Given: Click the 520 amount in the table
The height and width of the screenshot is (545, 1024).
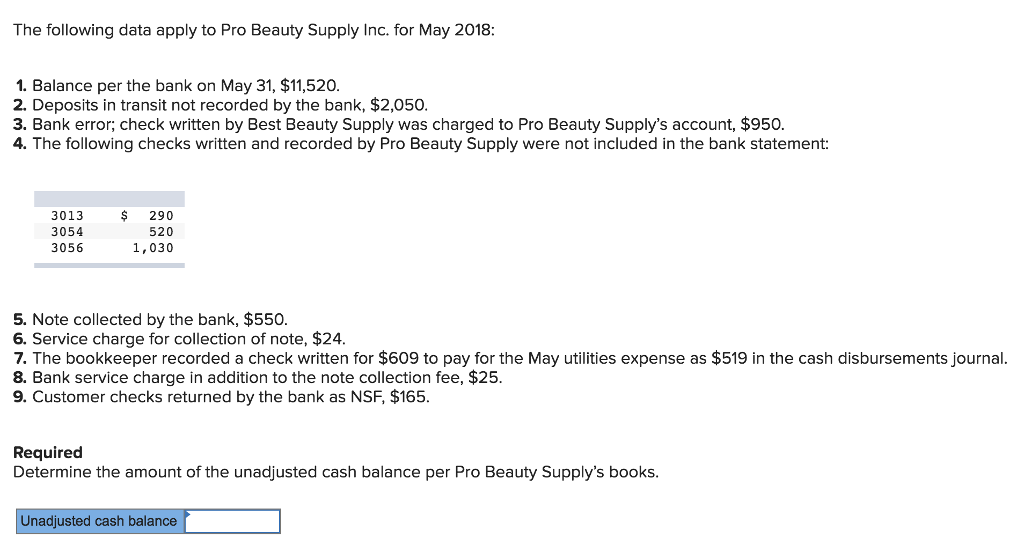Looking at the screenshot, I should [161, 232].
